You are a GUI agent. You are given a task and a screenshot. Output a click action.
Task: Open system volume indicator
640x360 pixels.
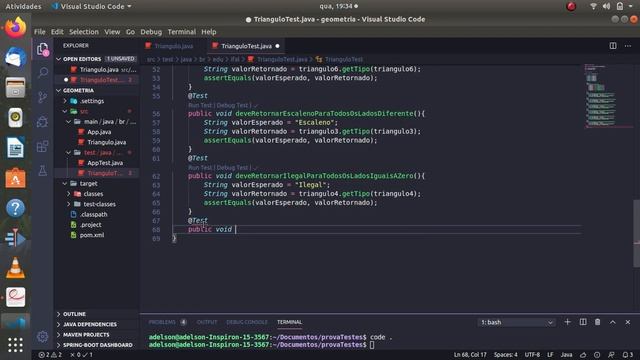coord(607,6)
